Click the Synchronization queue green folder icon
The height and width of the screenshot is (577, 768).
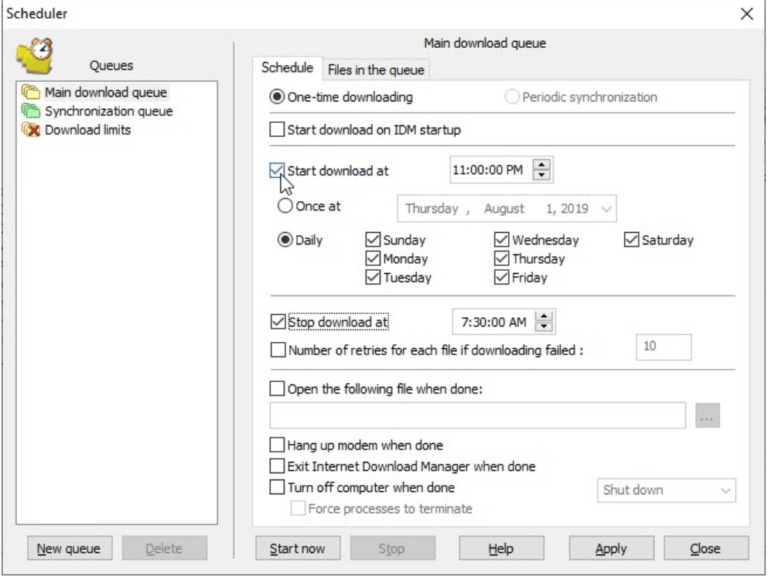[x=30, y=112]
